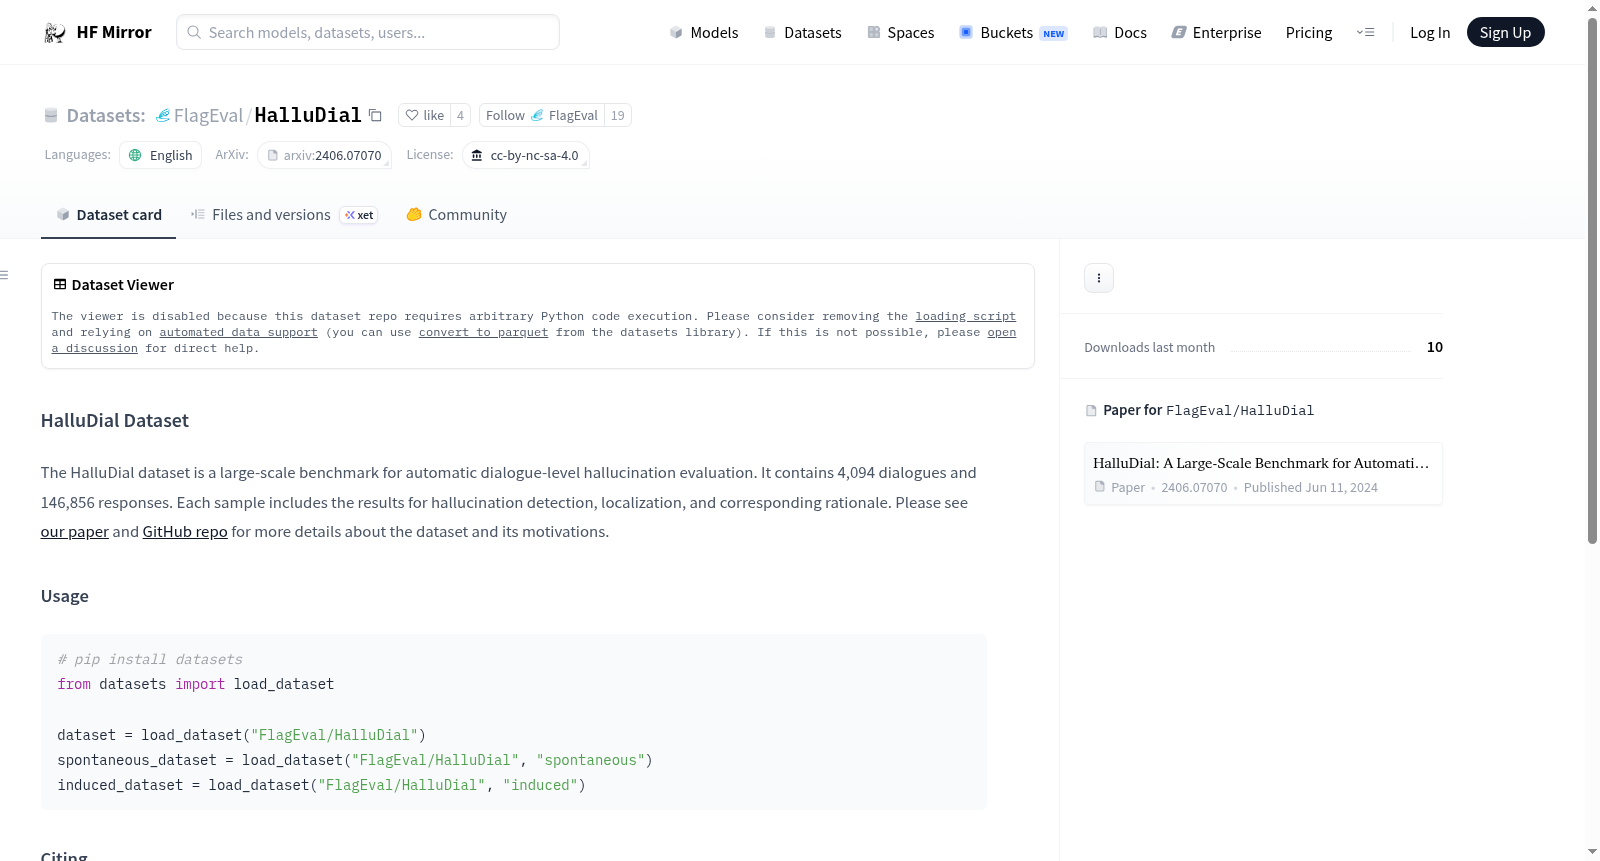View FlagEval follower count 19
1600x861 pixels.
[x=618, y=115]
